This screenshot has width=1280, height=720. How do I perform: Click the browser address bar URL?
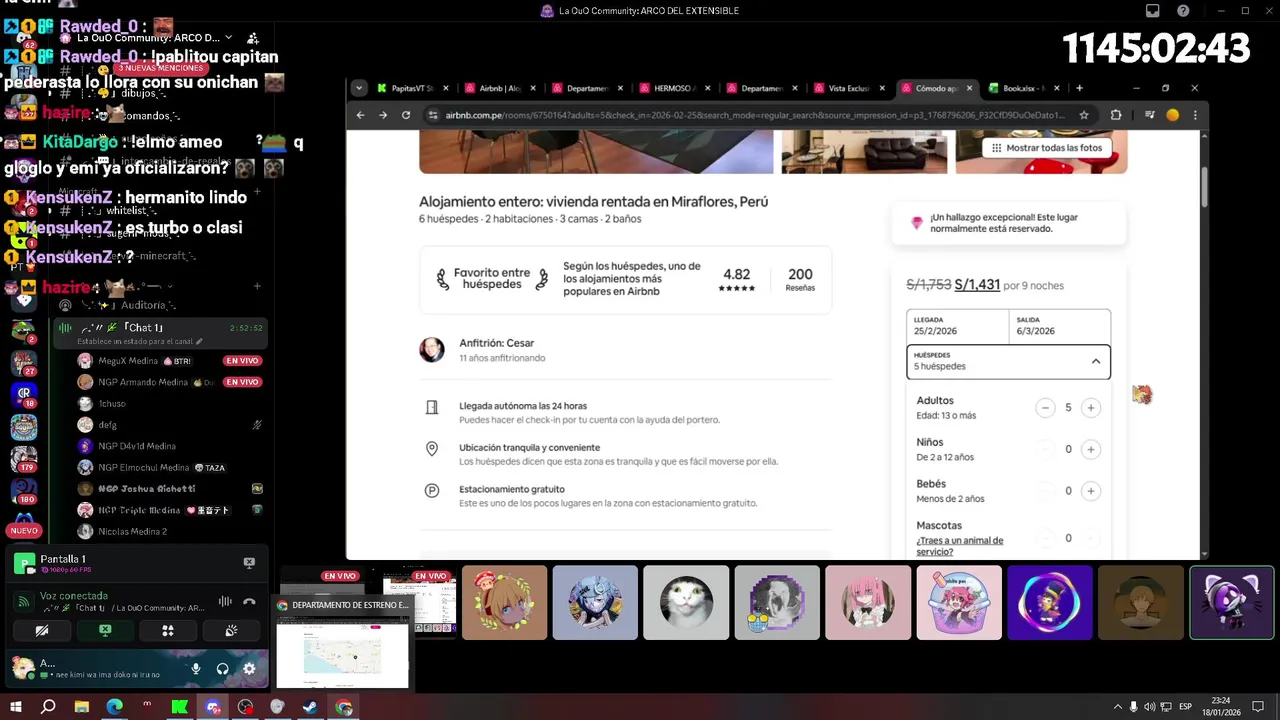pos(754,115)
